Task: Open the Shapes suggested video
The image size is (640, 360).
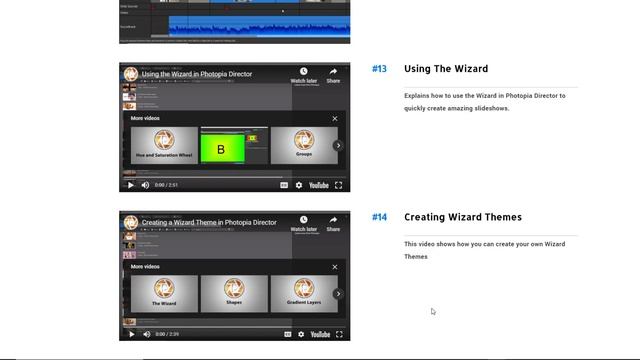Action: tap(234, 294)
